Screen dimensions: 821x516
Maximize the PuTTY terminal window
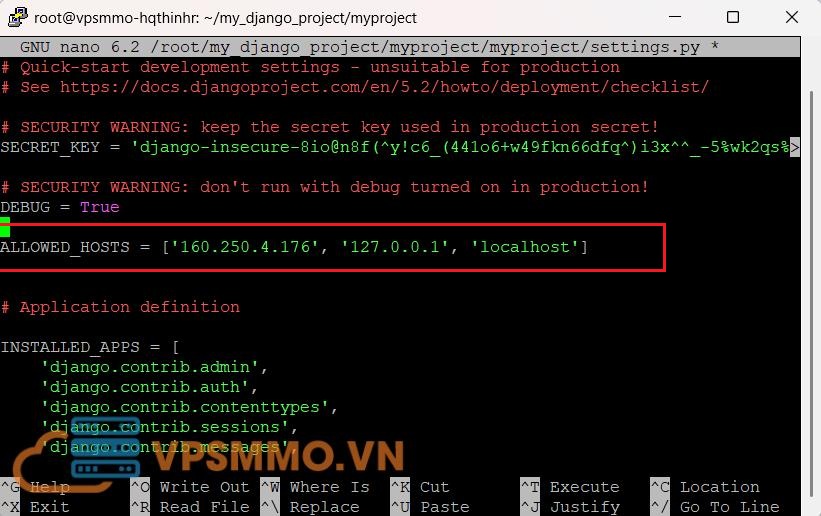733,17
